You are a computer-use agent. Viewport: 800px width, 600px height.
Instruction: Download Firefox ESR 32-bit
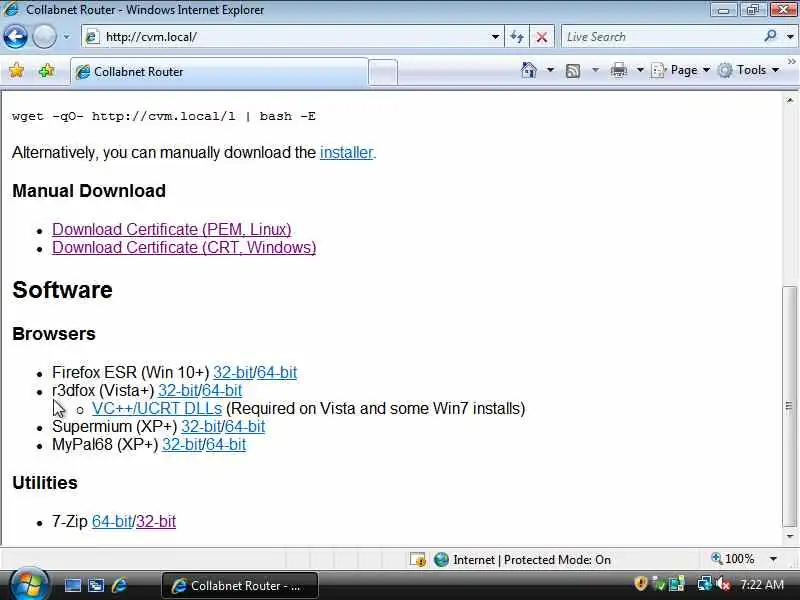point(233,372)
